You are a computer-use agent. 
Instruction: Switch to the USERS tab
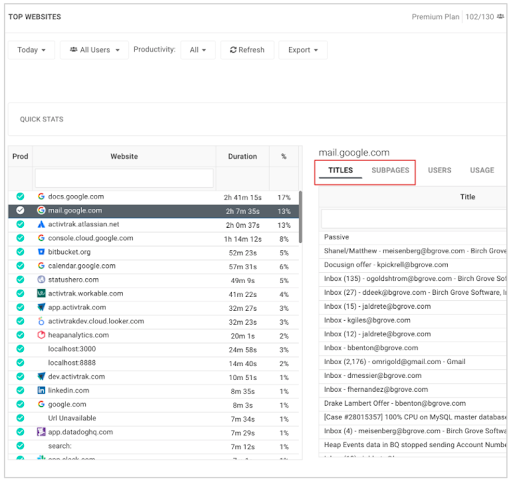(439, 170)
